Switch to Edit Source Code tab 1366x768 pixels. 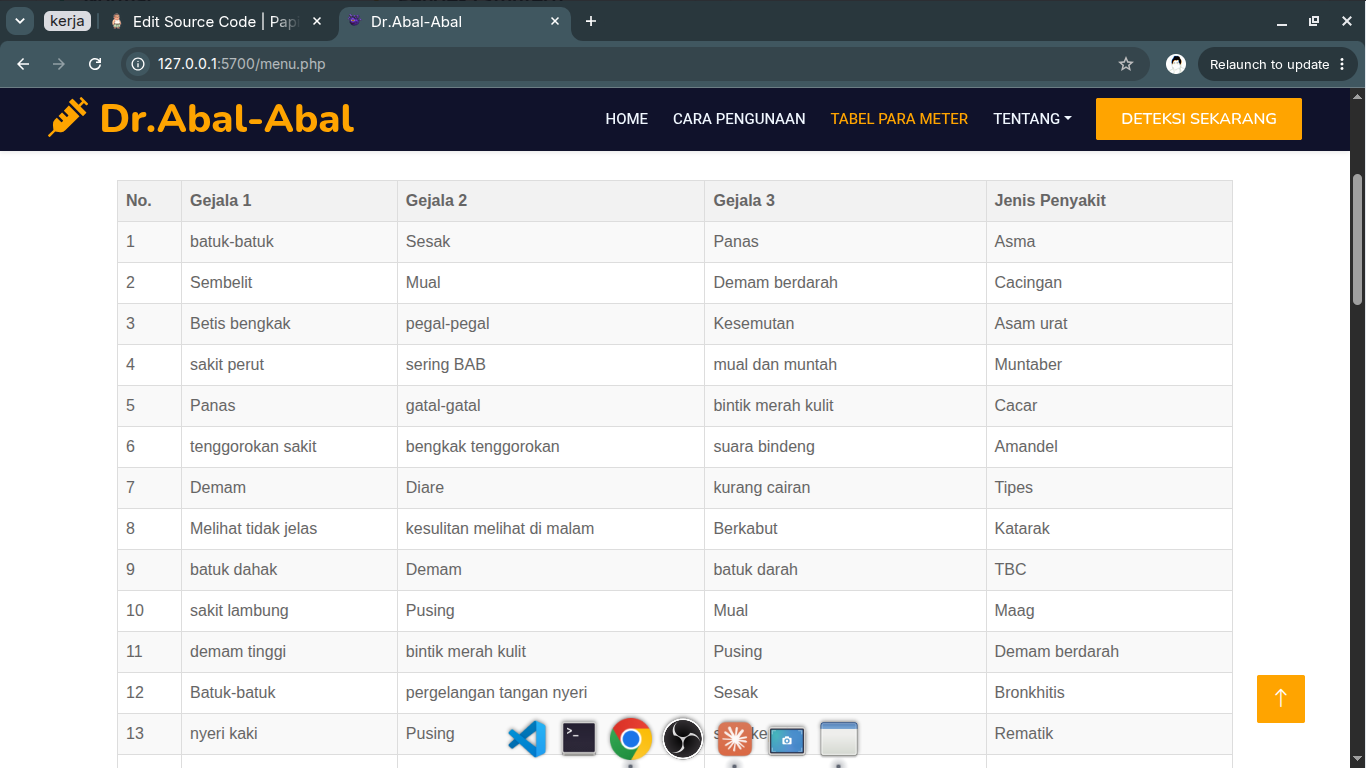[x=216, y=21]
